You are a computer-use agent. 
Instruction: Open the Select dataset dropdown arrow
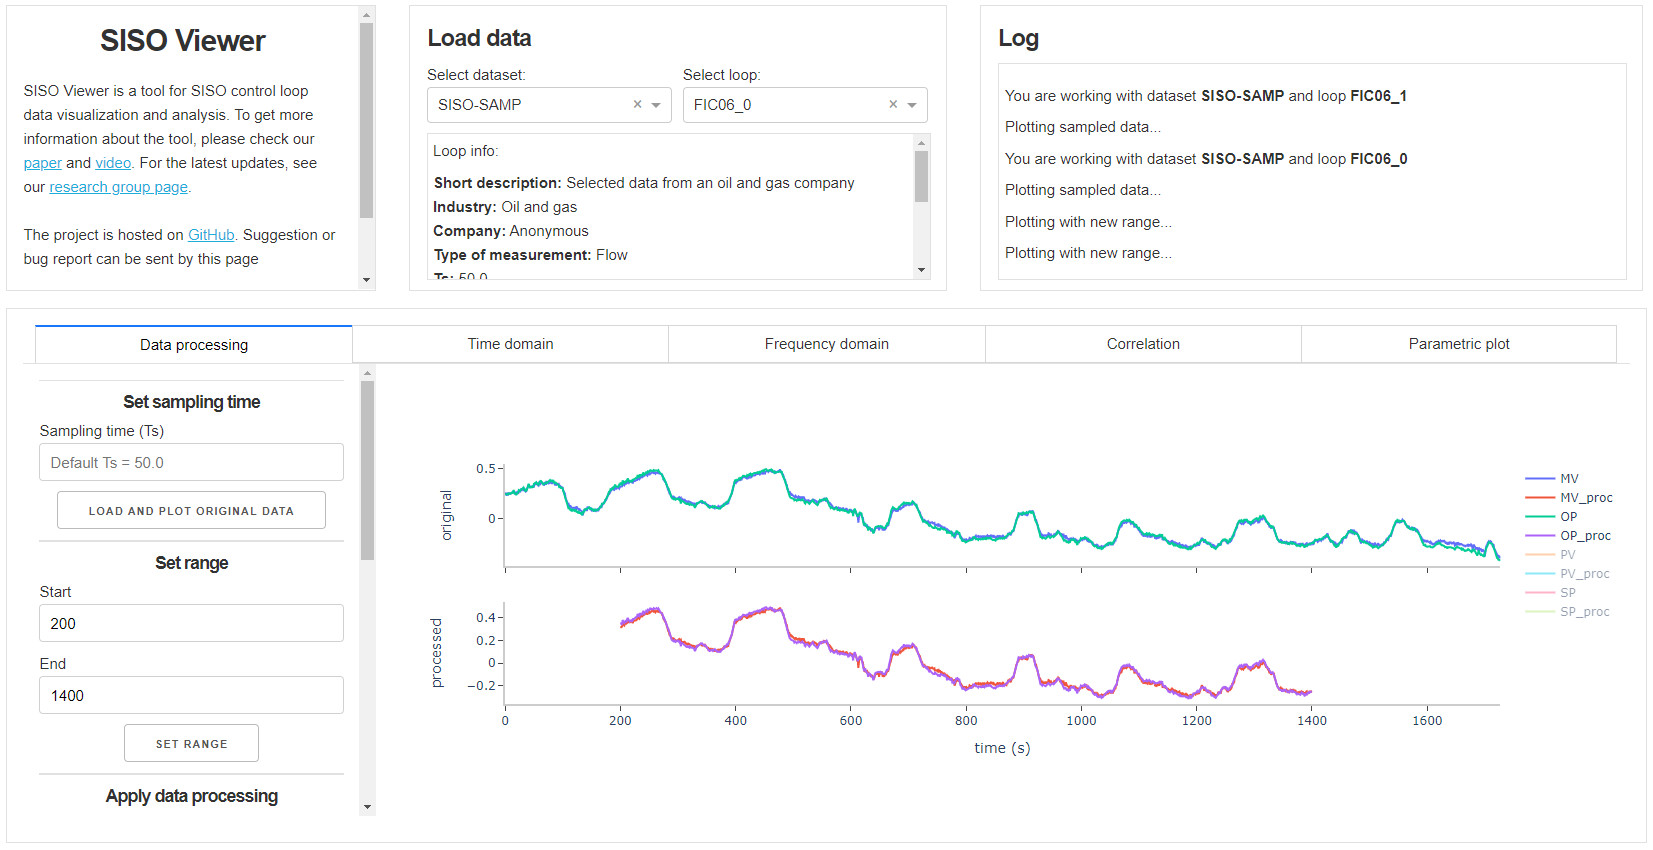tap(656, 105)
